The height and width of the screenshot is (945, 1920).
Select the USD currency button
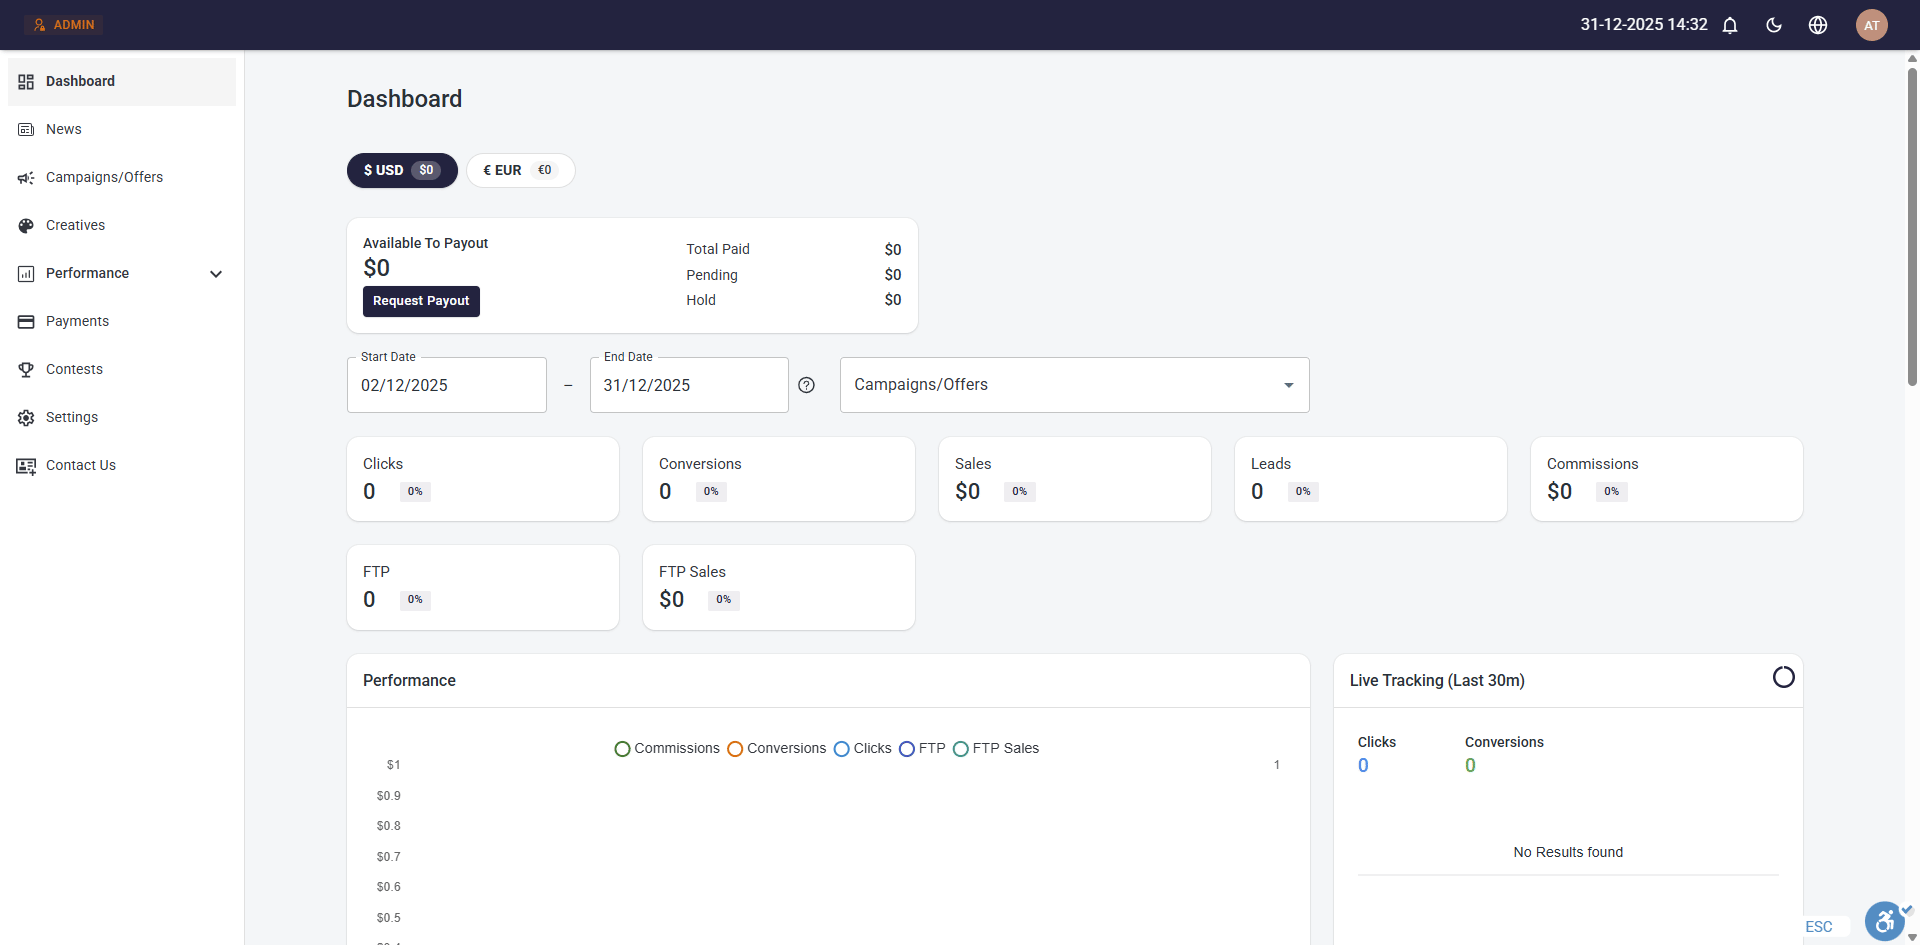402,170
